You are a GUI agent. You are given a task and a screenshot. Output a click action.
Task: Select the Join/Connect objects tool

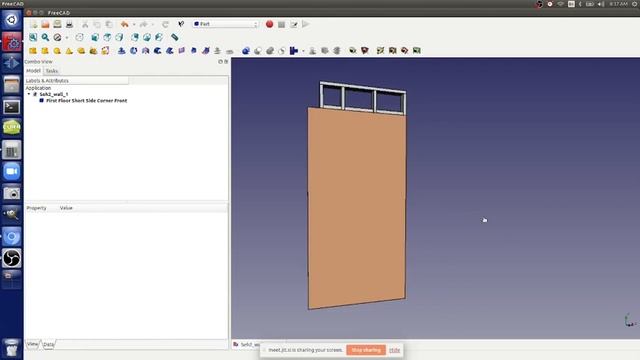[x=293, y=51]
